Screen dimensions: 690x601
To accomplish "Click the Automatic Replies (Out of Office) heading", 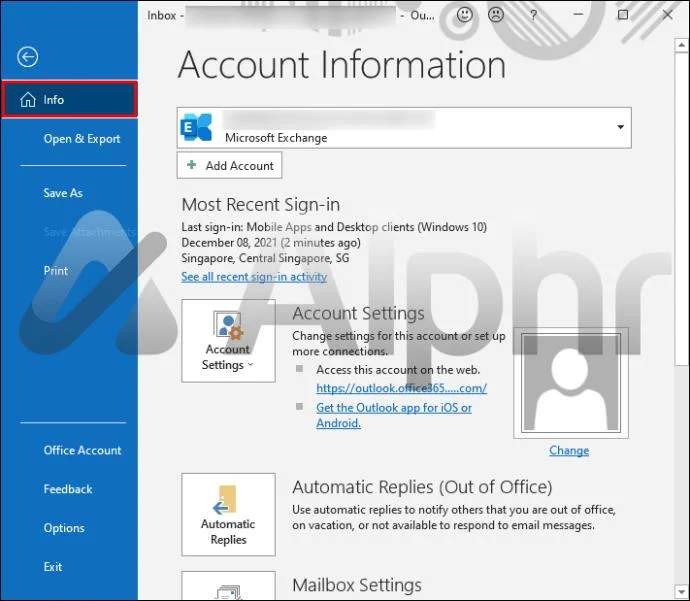I will point(422,487).
